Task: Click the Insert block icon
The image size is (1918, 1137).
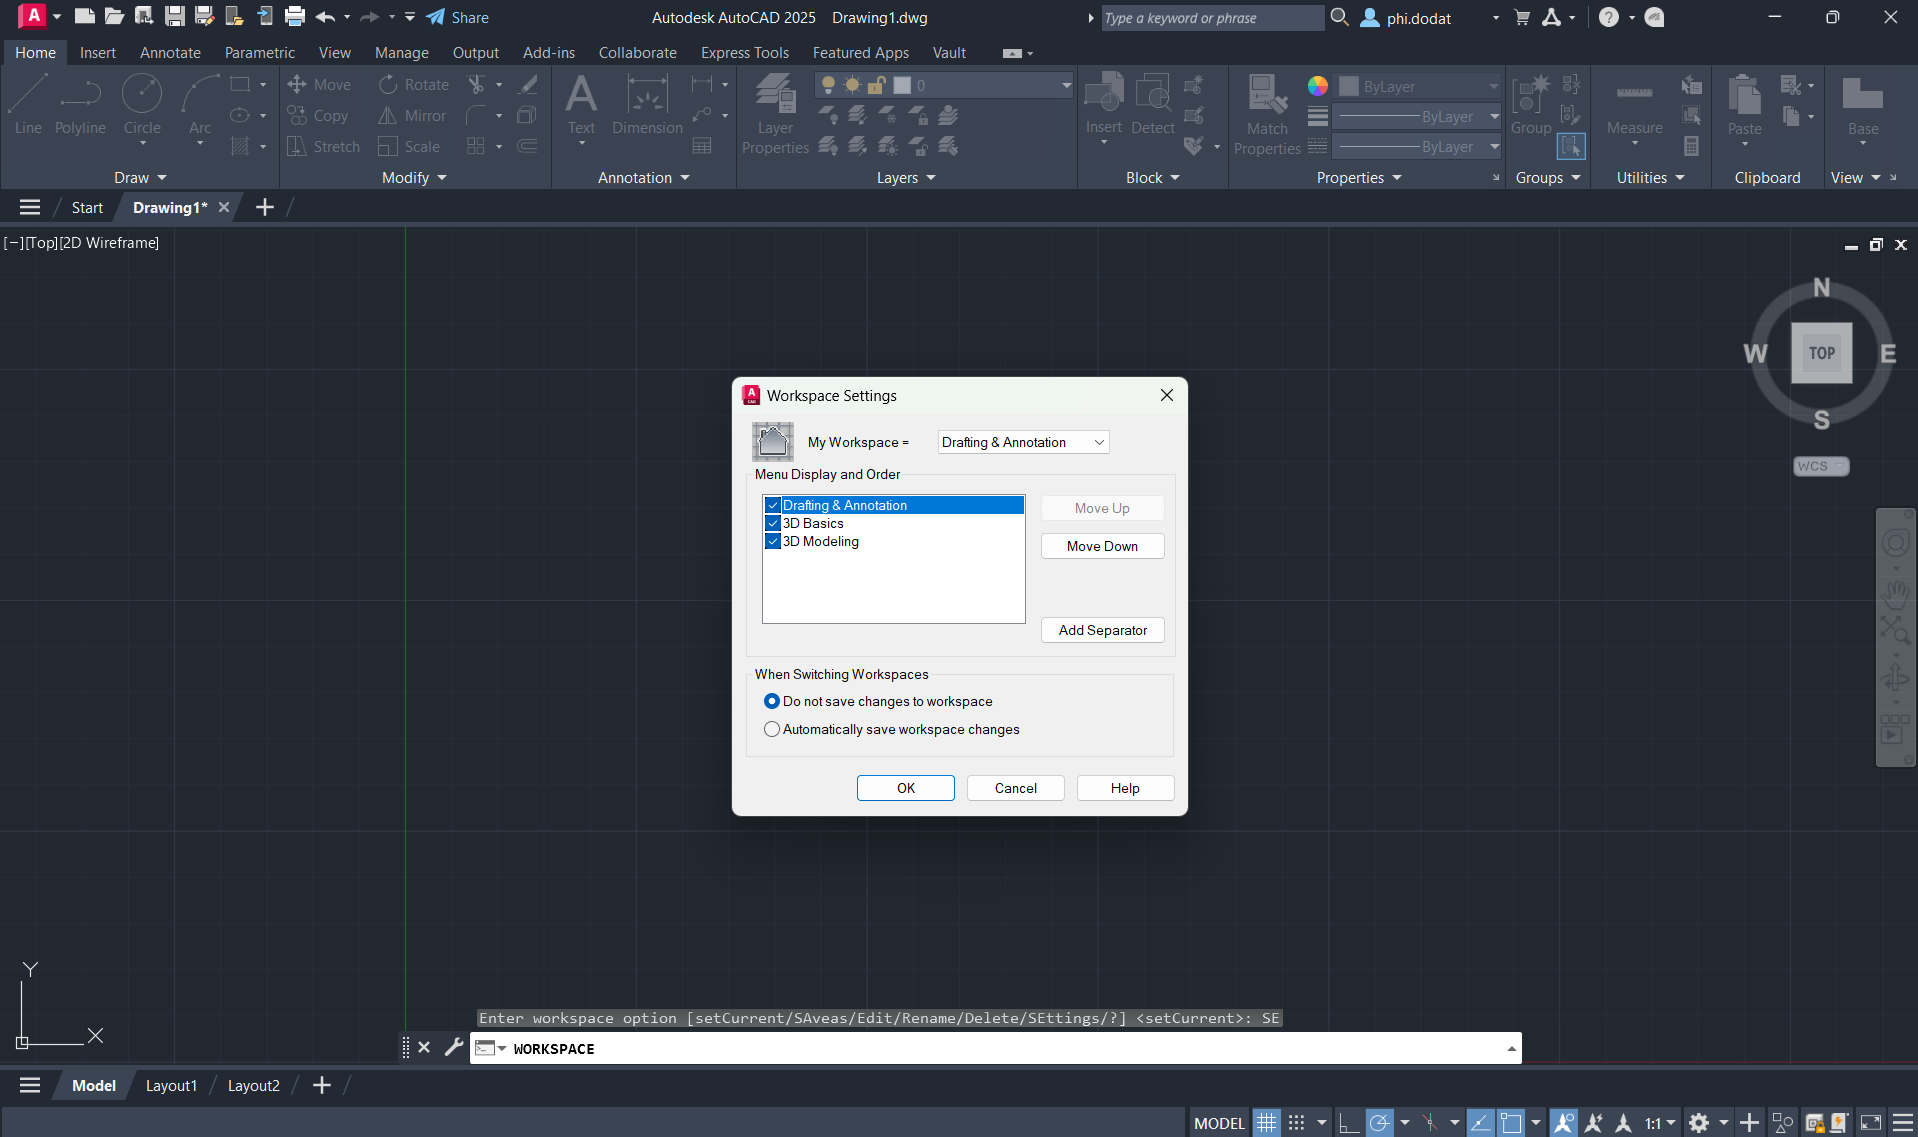Action: [1104, 104]
